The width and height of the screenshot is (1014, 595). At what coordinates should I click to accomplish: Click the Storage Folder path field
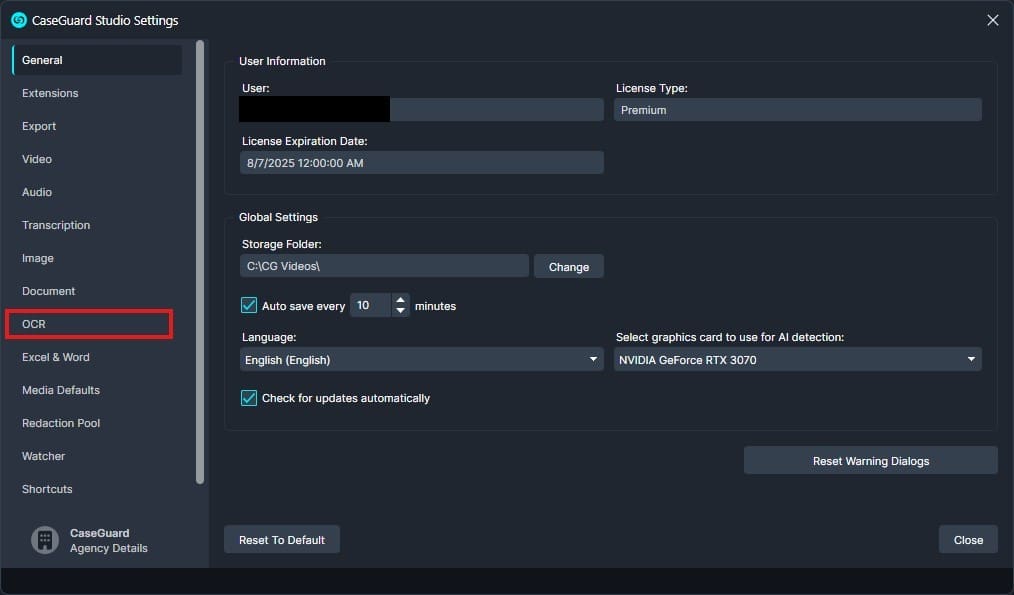point(384,266)
